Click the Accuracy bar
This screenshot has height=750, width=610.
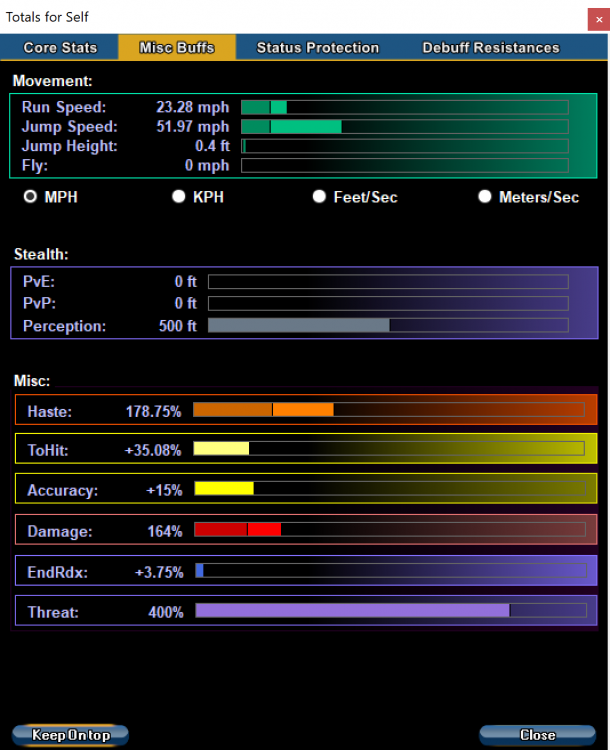click(x=388, y=489)
